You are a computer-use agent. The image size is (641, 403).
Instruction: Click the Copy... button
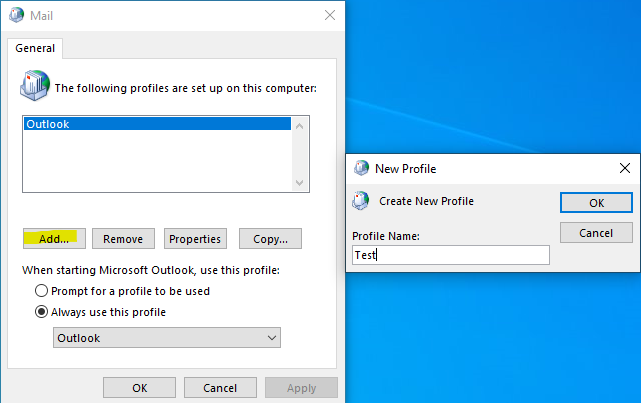click(x=270, y=239)
